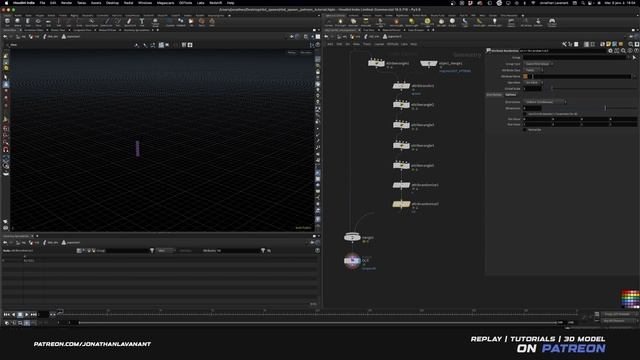640x360 pixels.
Task: Open the Render menu
Action: [x=66, y=2]
